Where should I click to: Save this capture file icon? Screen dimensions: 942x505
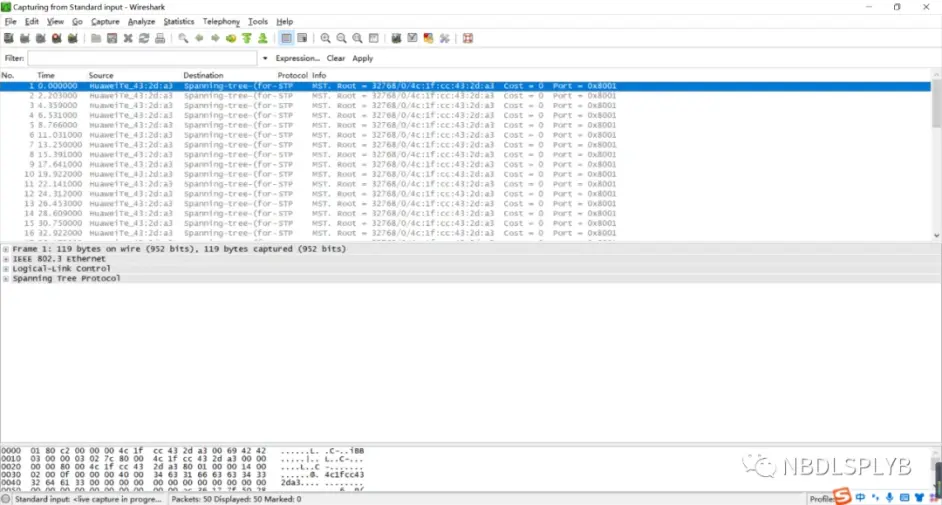tap(112, 38)
